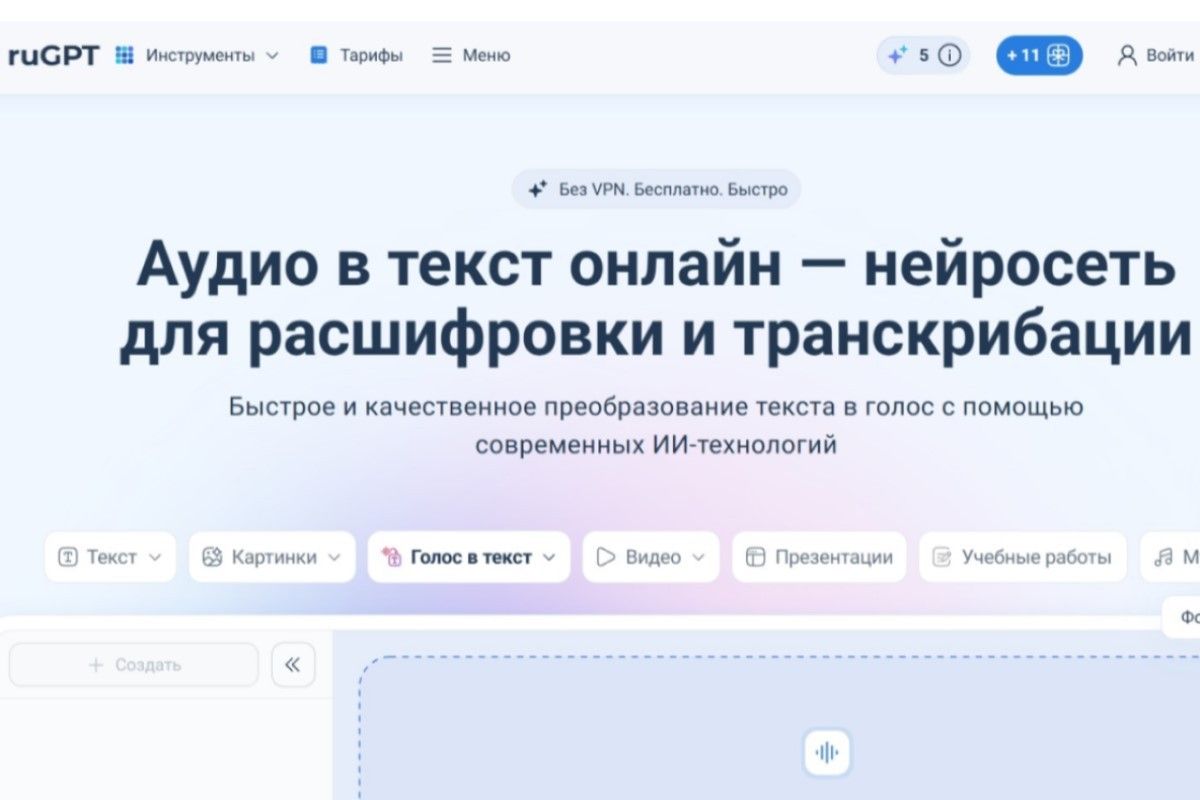Click the Тарифы list icon
This screenshot has width=1200, height=800.
coord(318,55)
